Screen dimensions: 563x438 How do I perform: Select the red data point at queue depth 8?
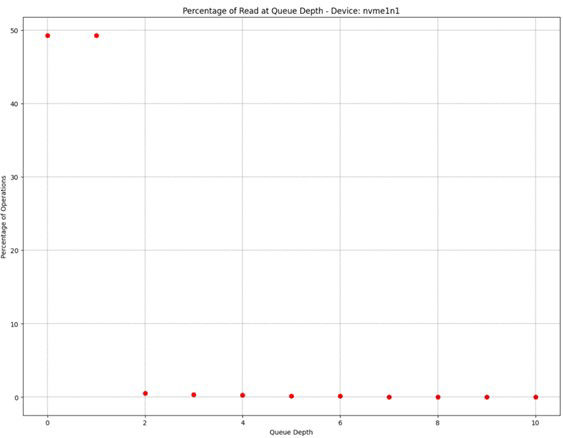click(438, 397)
